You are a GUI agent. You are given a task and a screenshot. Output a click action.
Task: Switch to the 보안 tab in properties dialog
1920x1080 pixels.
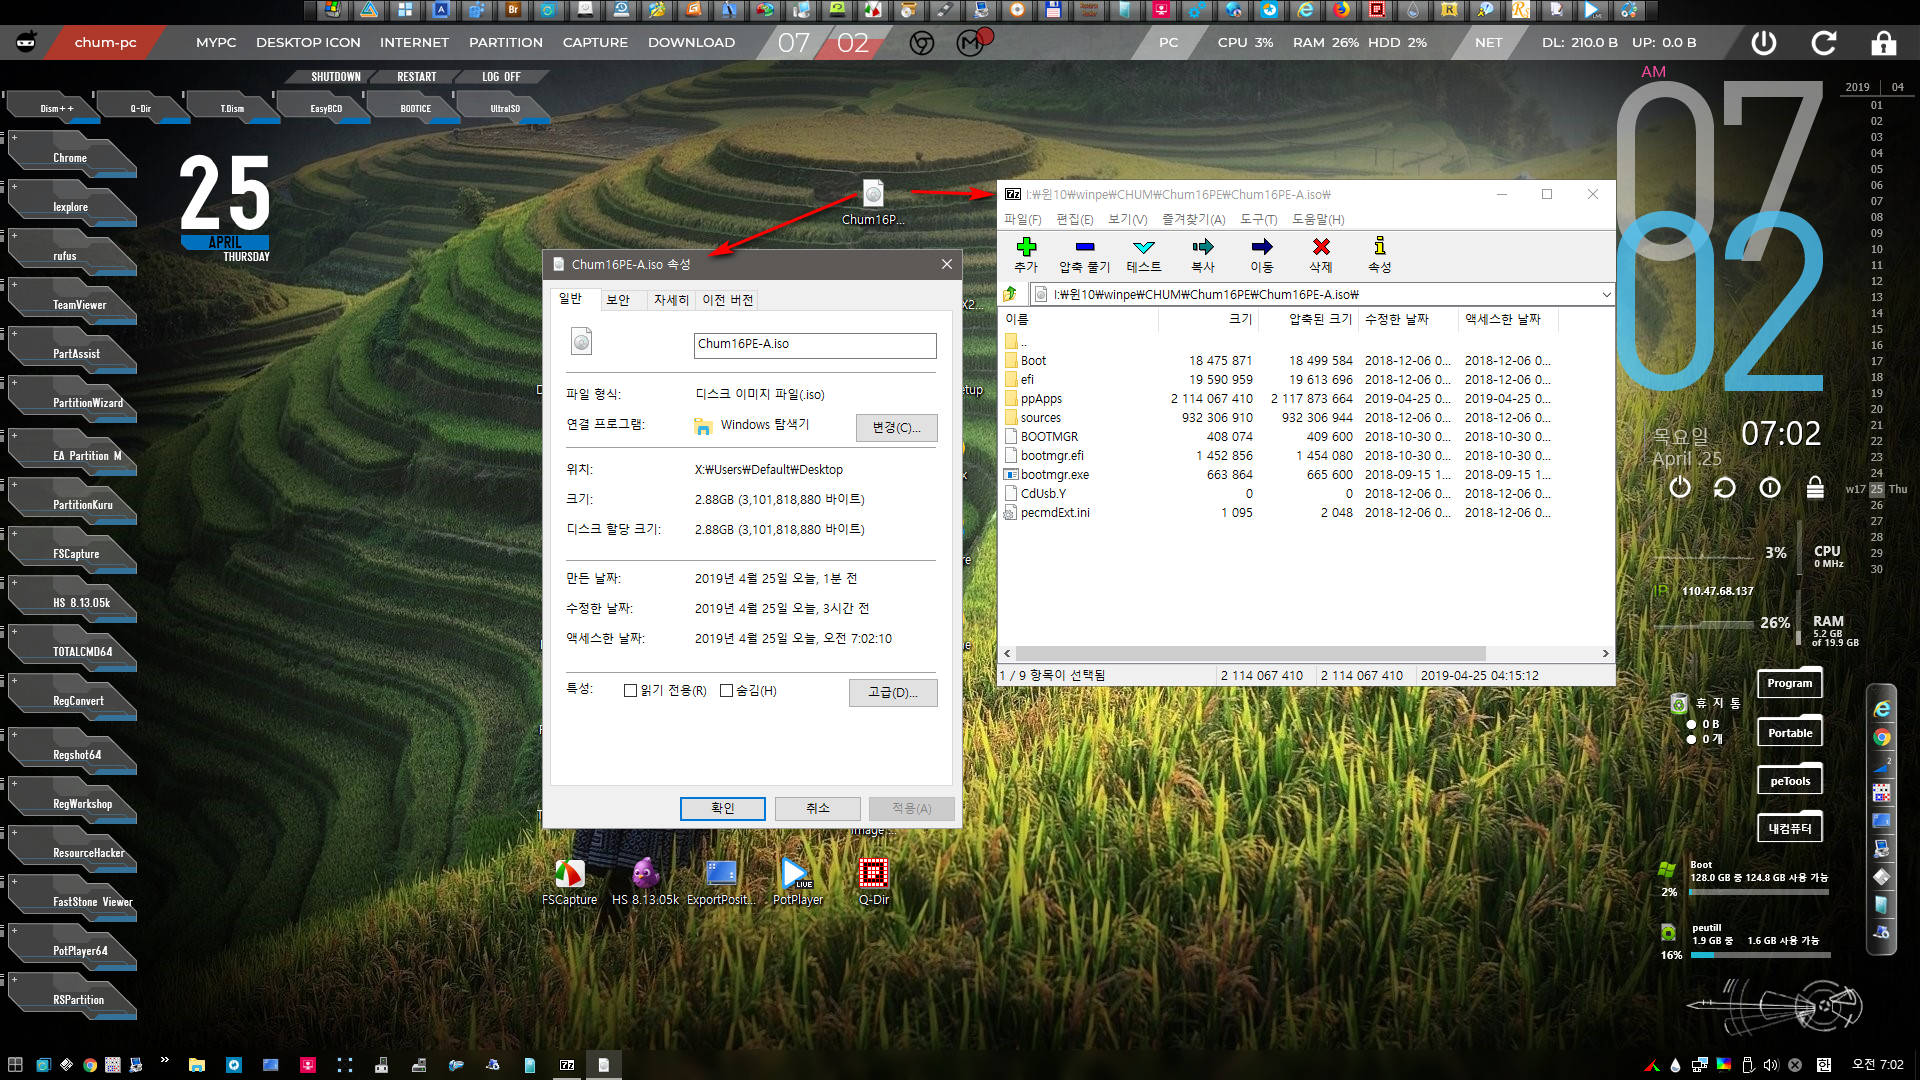(617, 300)
